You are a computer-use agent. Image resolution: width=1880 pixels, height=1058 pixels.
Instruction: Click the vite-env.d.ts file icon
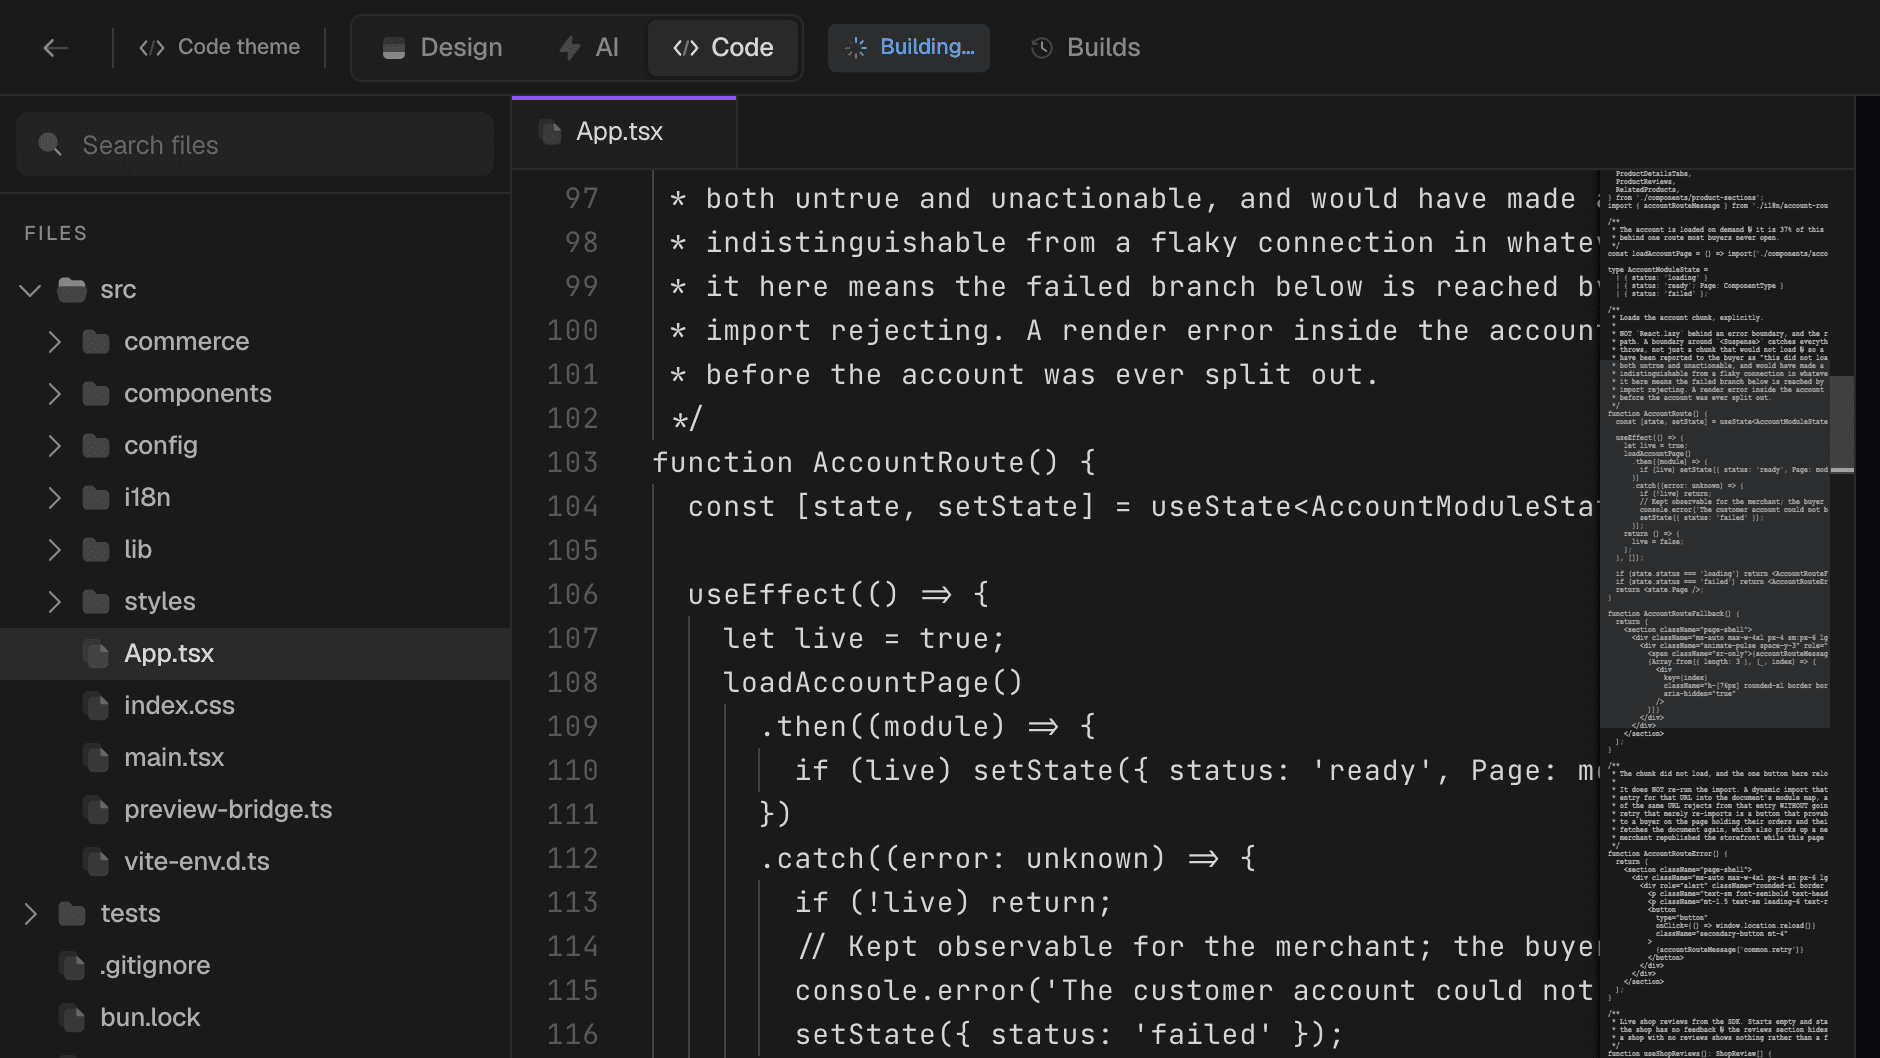97,862
